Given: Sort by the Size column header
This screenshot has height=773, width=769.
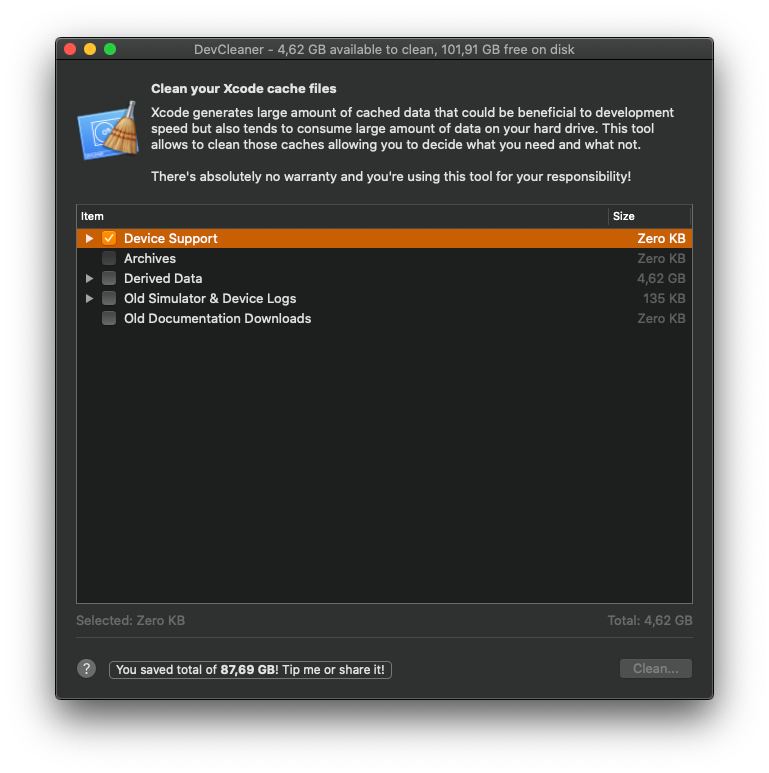Looking at the screenshot, I should click(650, 216).
